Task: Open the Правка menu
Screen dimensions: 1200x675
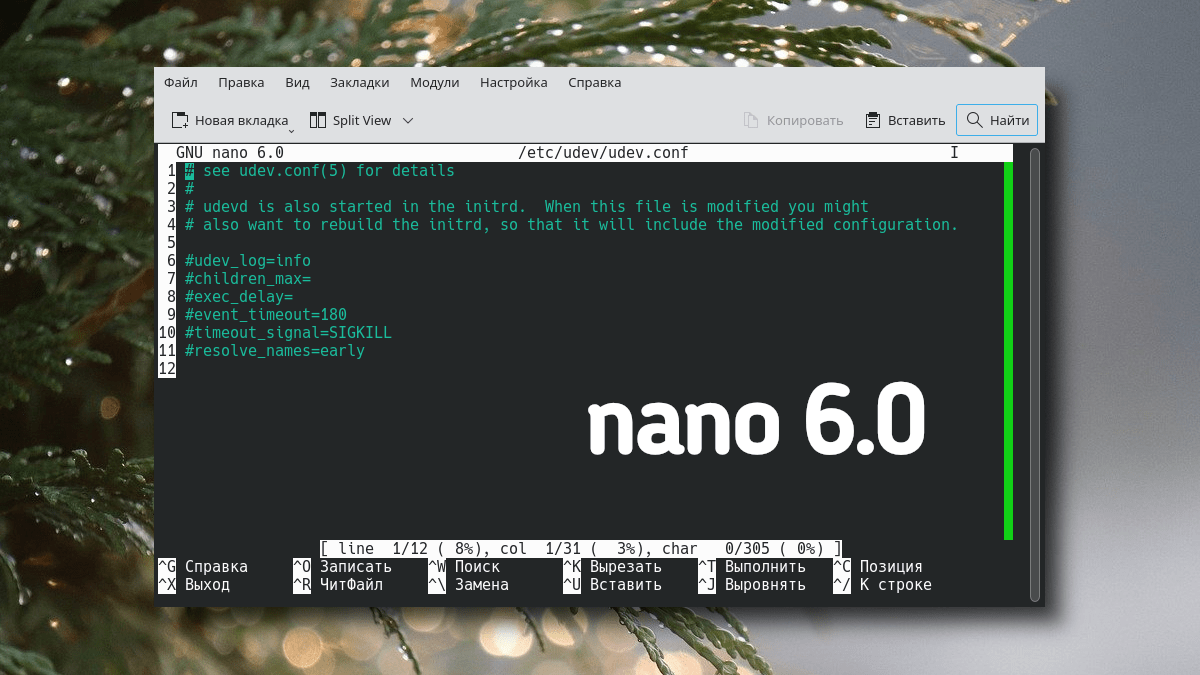Action: pos(241,83)
